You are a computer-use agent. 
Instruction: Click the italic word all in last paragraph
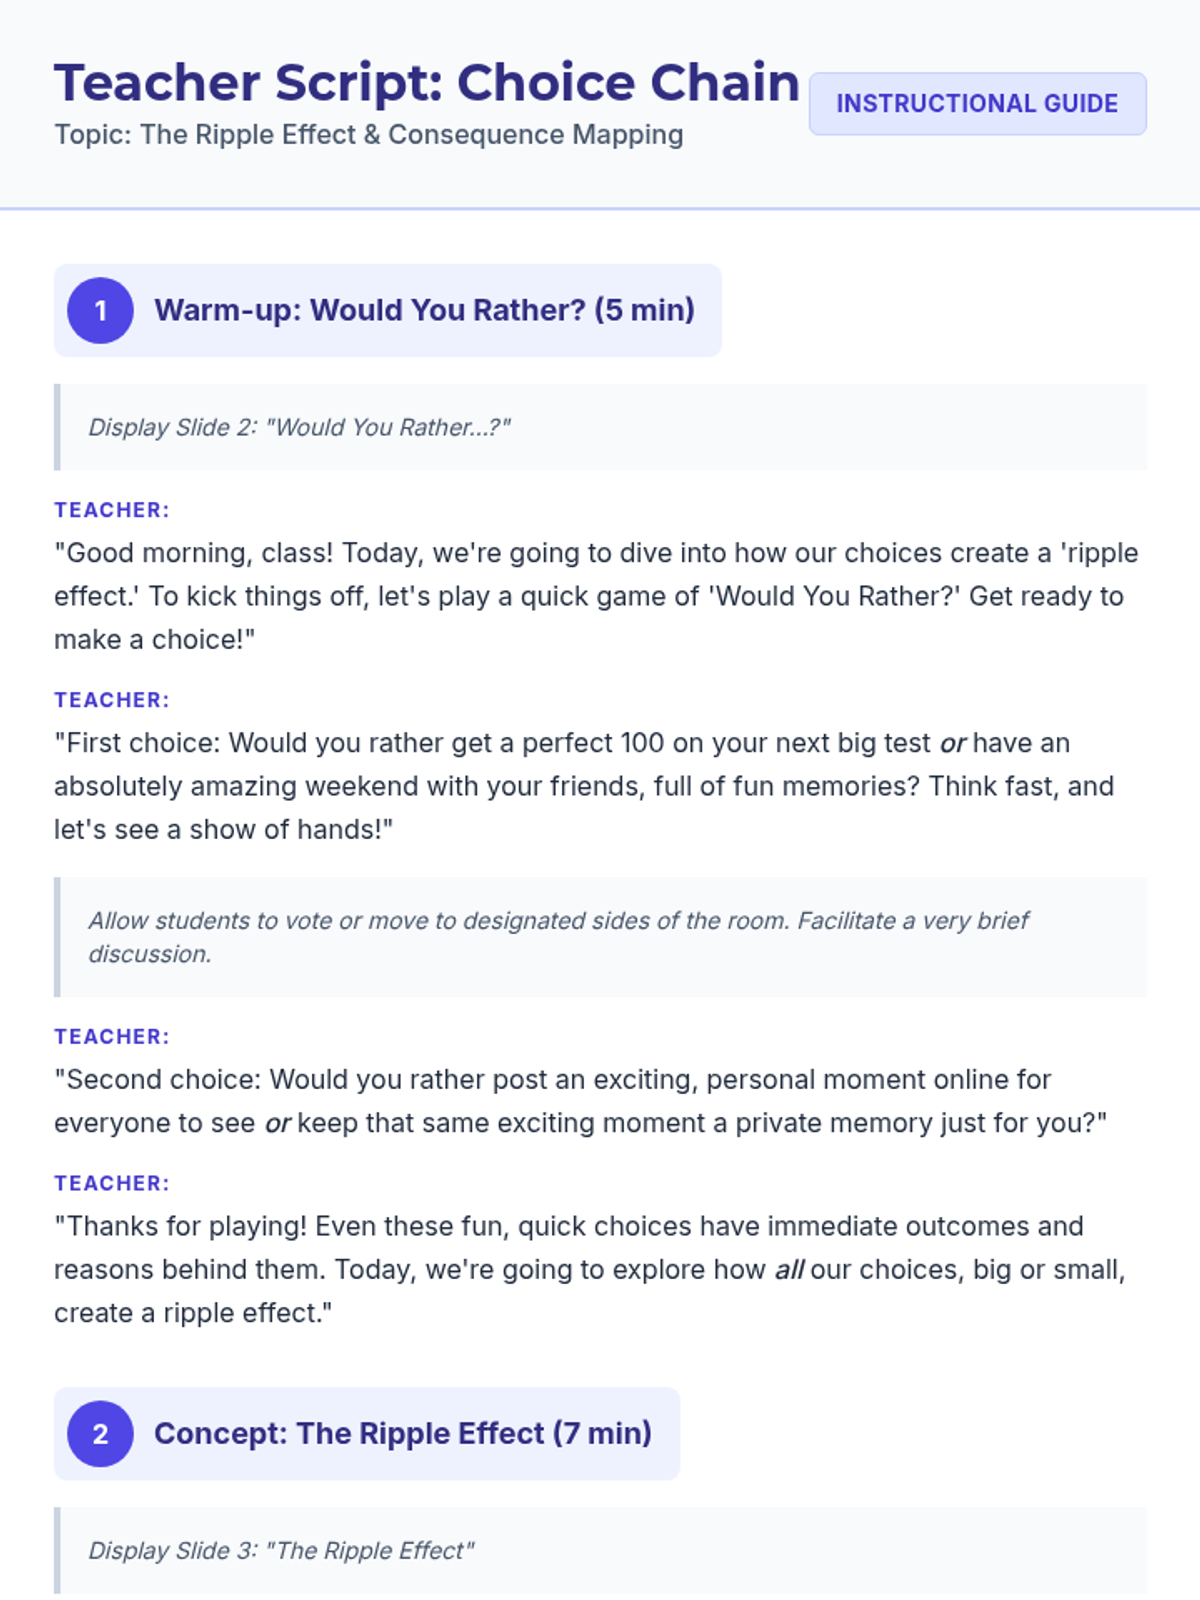pyautogui.click(x=789, y=1270)
